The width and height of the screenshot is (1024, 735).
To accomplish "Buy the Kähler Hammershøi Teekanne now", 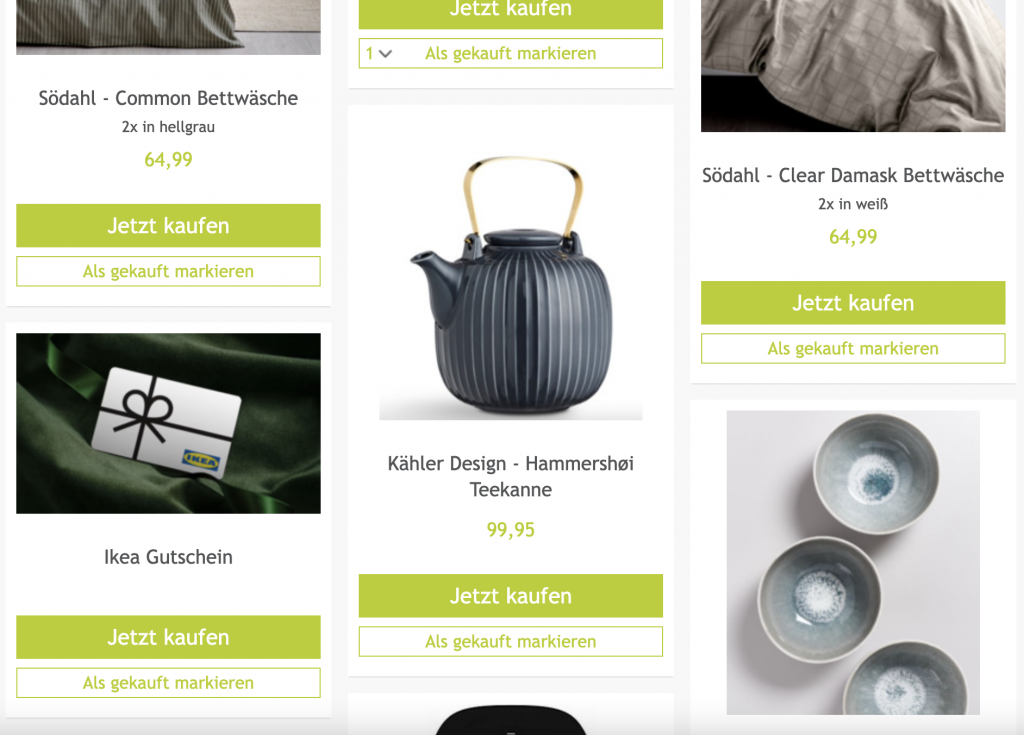I will coord(511,596).
